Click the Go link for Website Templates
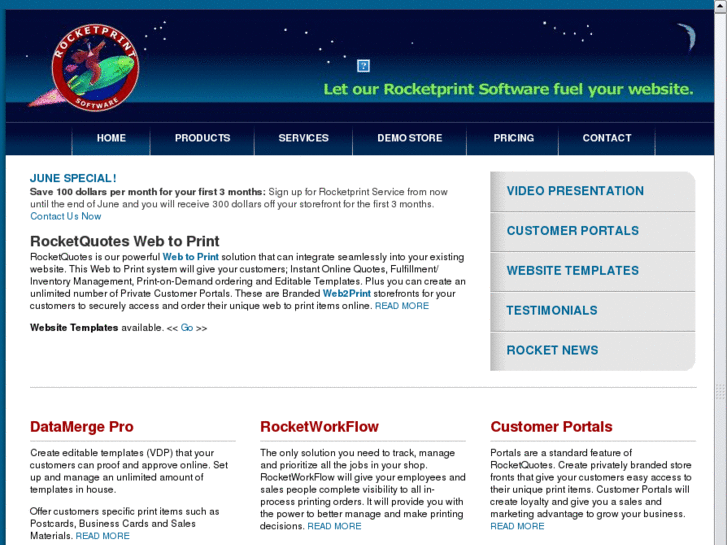727x545 pixels. [x=187, y=328]
